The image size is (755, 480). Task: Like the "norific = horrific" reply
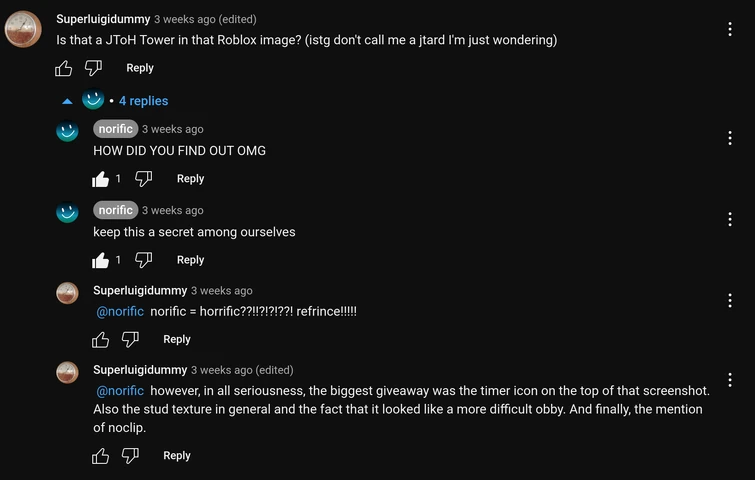[100, 340]
